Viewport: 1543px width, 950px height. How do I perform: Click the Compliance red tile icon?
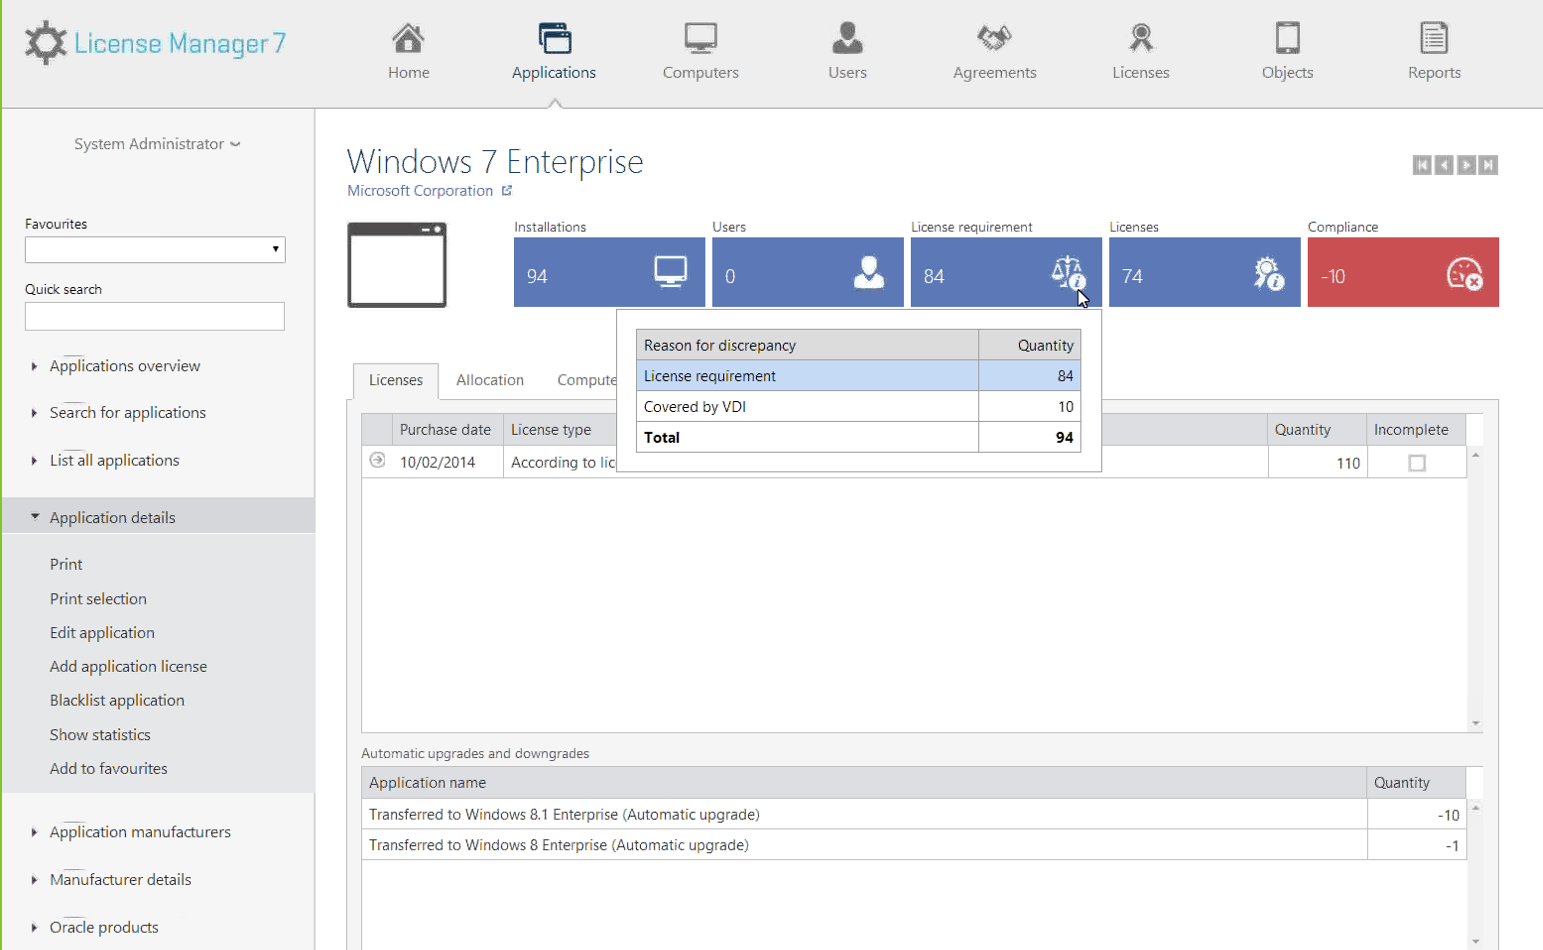click(x=1464, y=274)
